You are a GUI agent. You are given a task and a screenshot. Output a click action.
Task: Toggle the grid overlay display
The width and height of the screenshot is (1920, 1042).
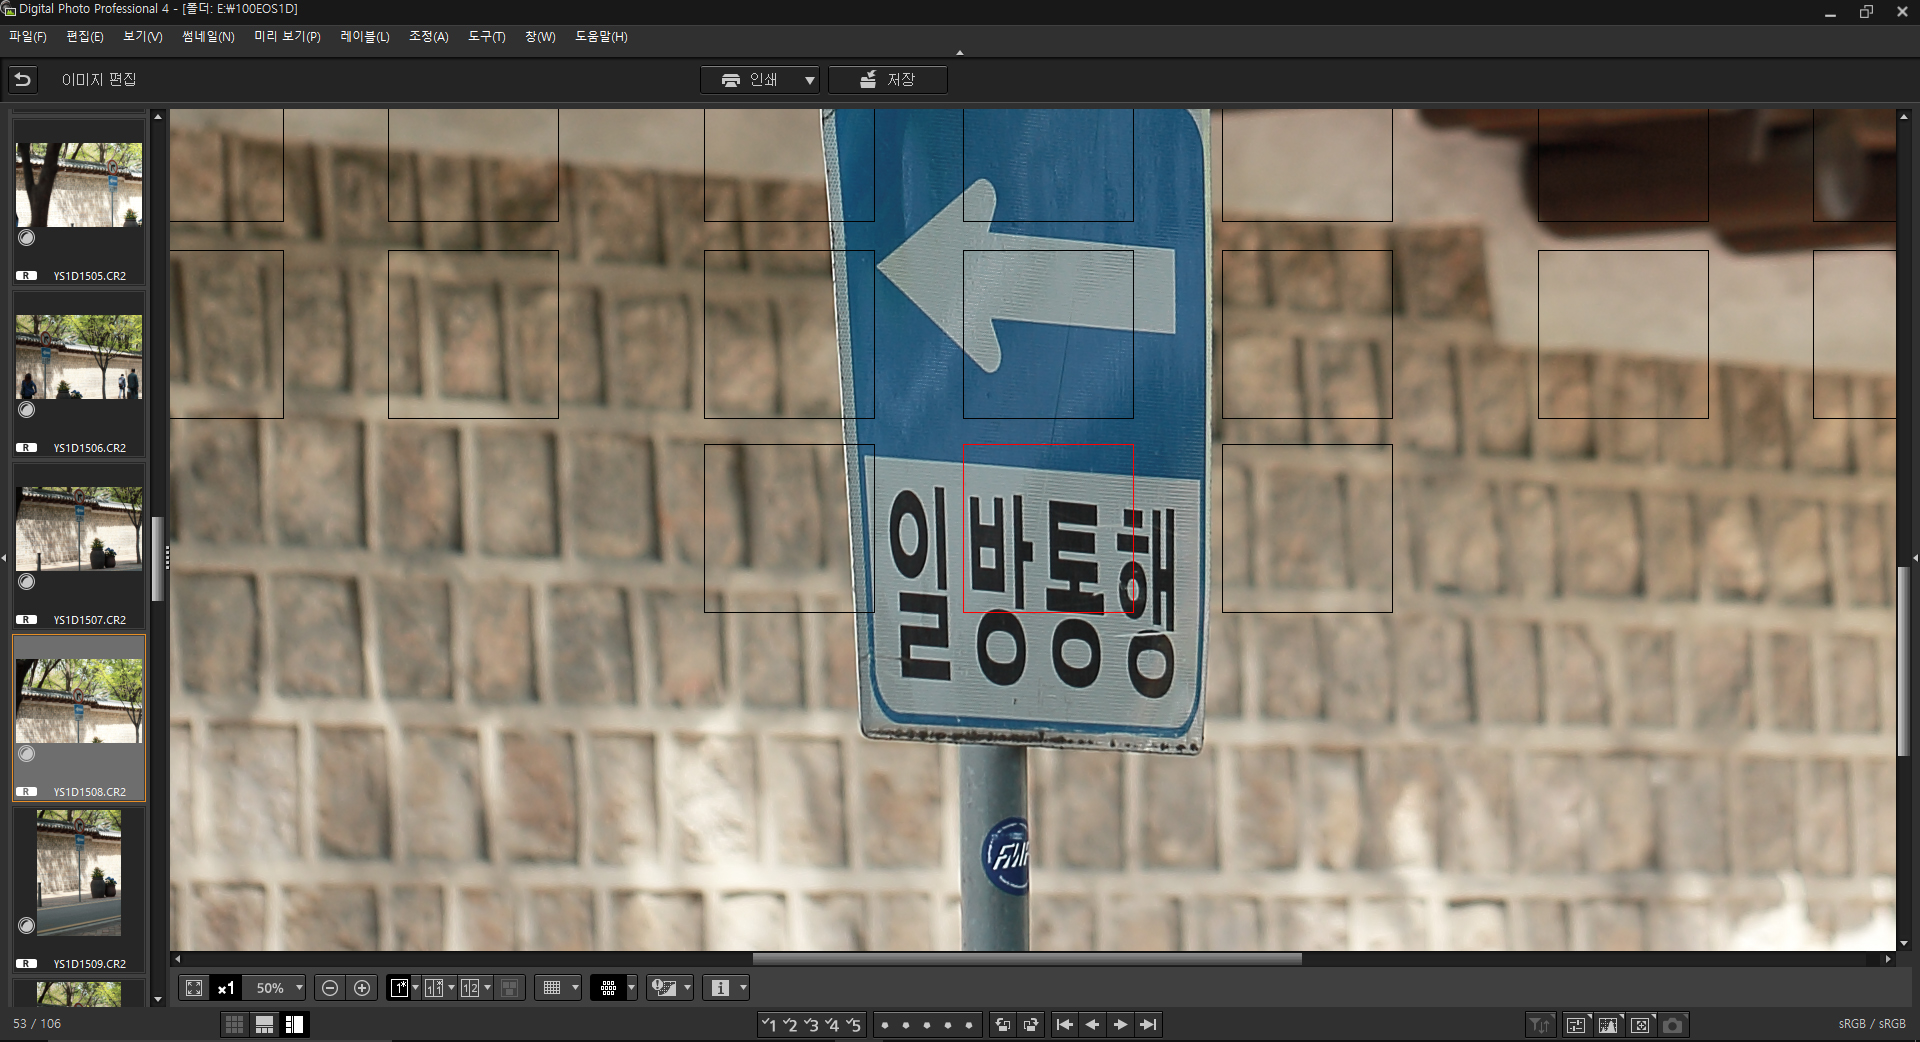point(552,988)
